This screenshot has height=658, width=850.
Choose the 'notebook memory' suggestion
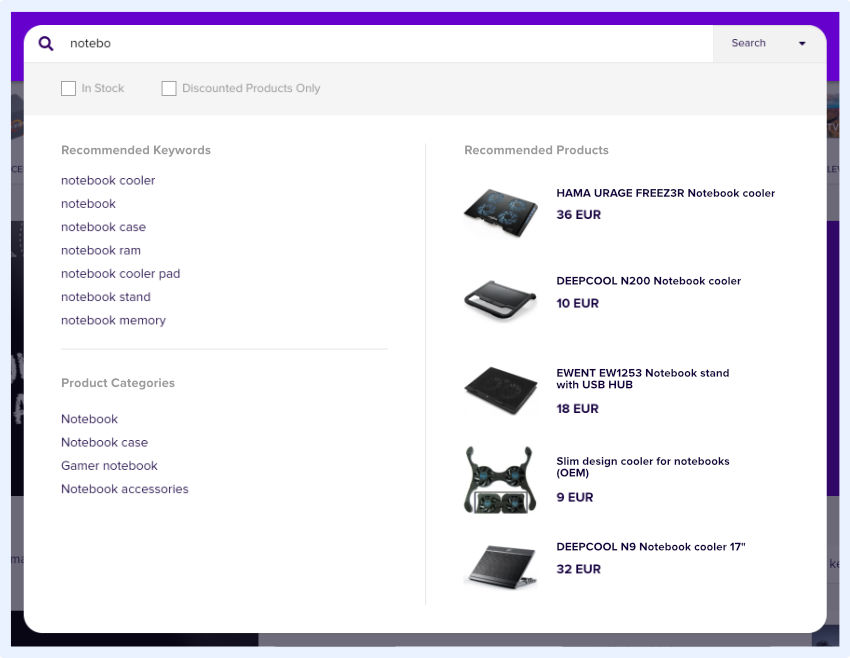(113, 321)
